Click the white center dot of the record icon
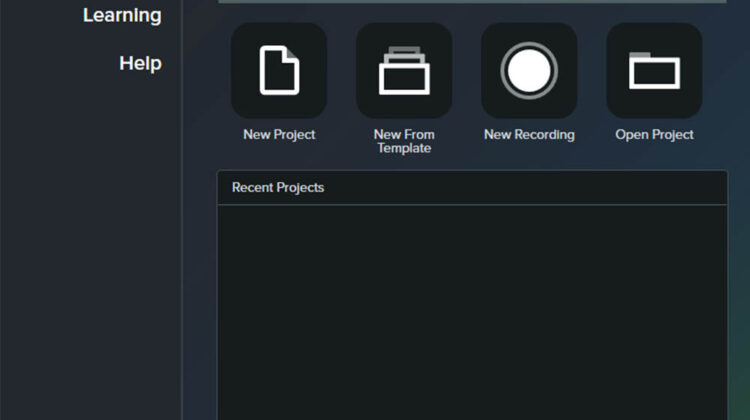This screenshot has width=750, height=420. pos(529,71)
